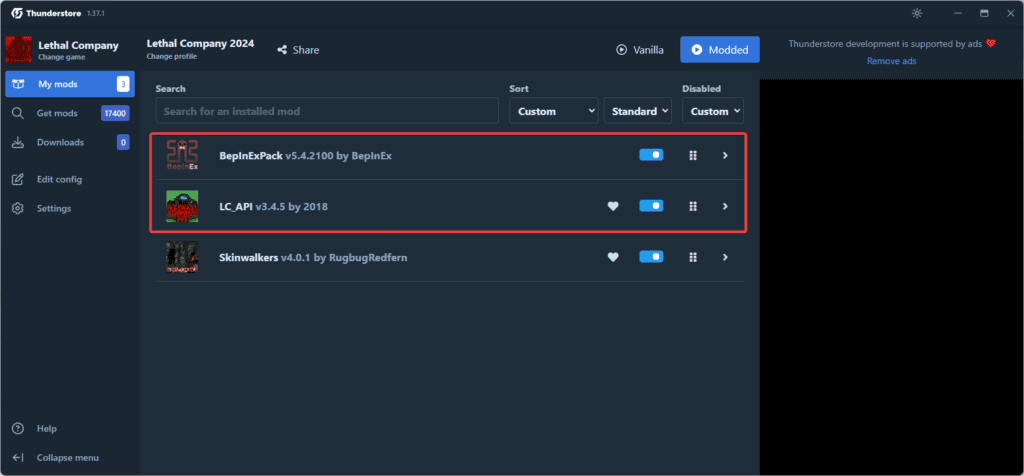Screen dimensions: 1024x476
Task: Open the Sort Custom dropdown
Action: click(553, 111)
